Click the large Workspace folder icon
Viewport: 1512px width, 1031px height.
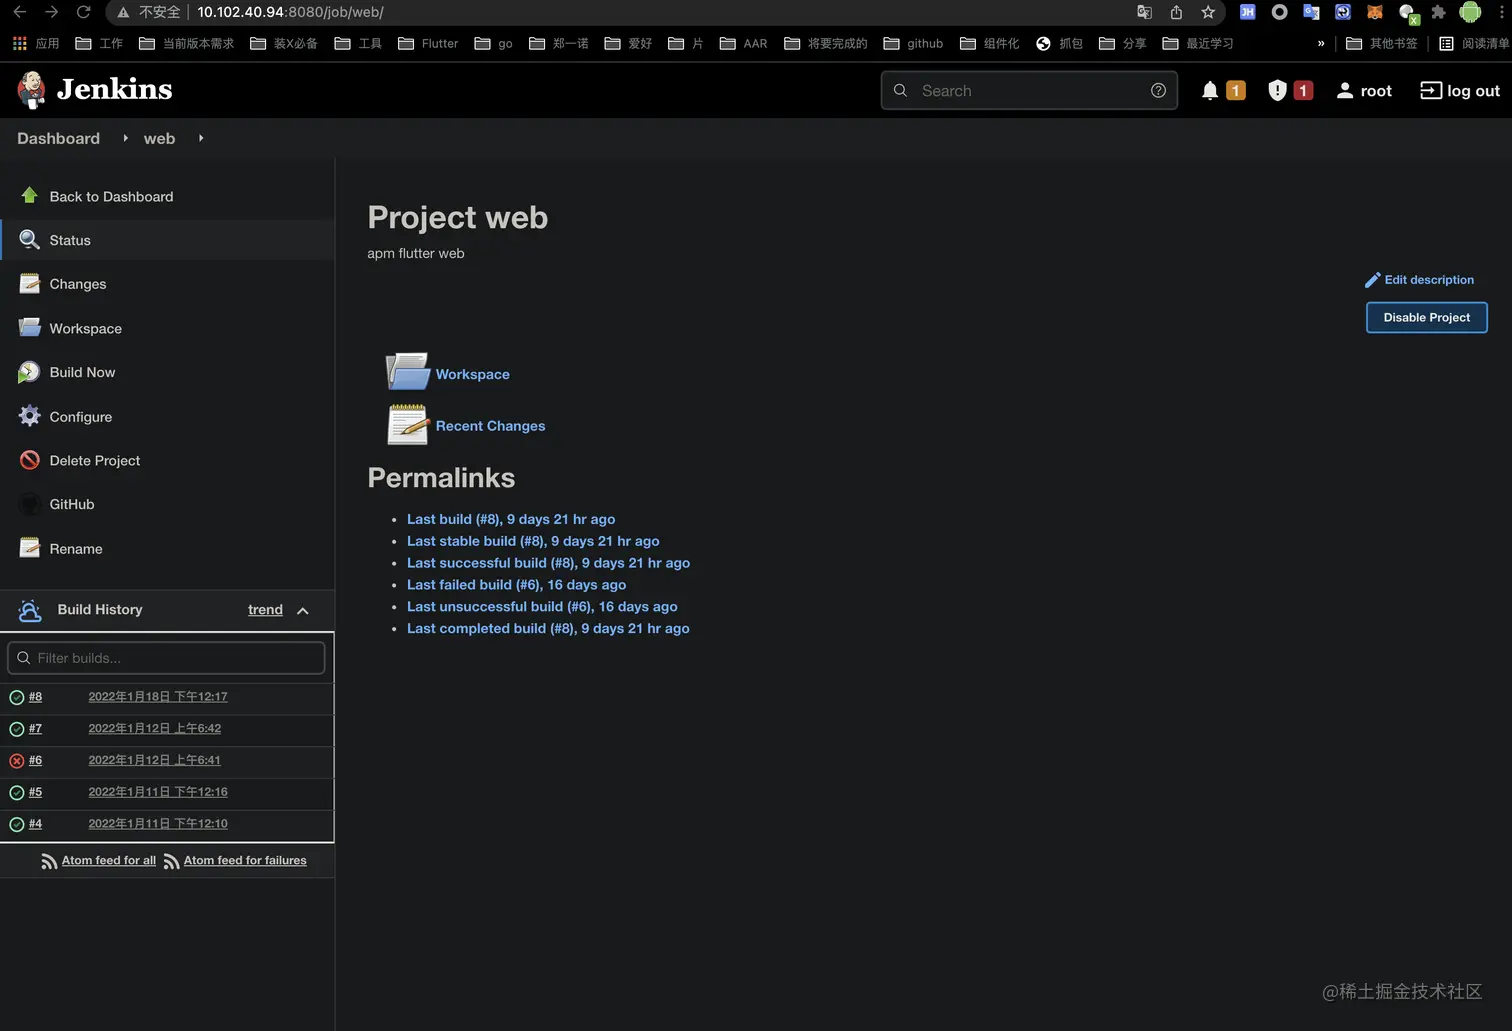click(408, 371)
